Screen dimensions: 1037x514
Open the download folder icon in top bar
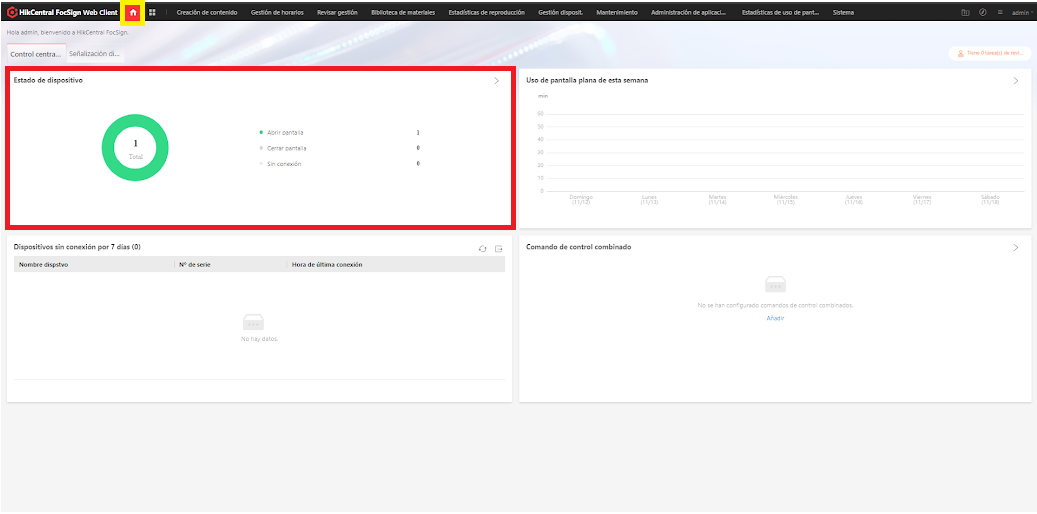(x=966, y=13)
